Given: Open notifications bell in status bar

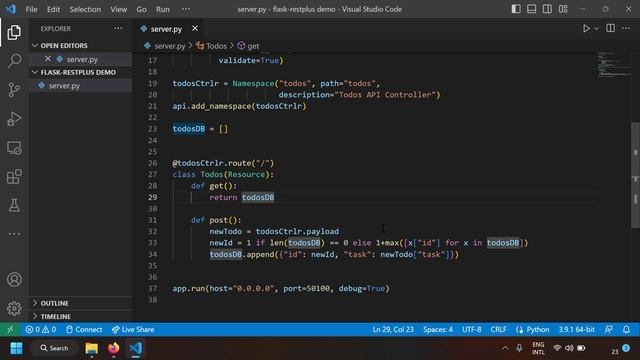Looking at the screenshot, I should click(x=626, y=329).
